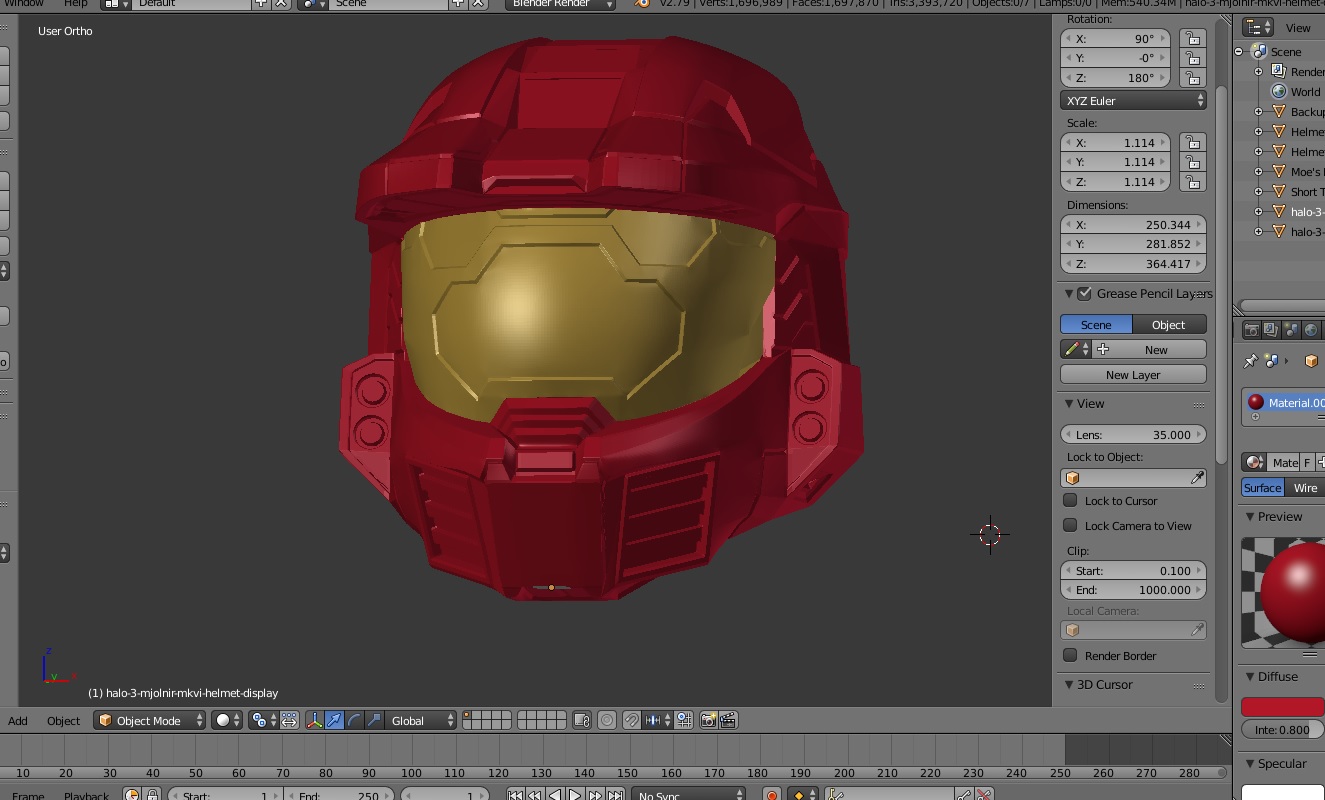Collapse the Scene tree in the outliner
This screenshot has height=800, width=1325.
pyautogui.click(x=1239, y=52)
